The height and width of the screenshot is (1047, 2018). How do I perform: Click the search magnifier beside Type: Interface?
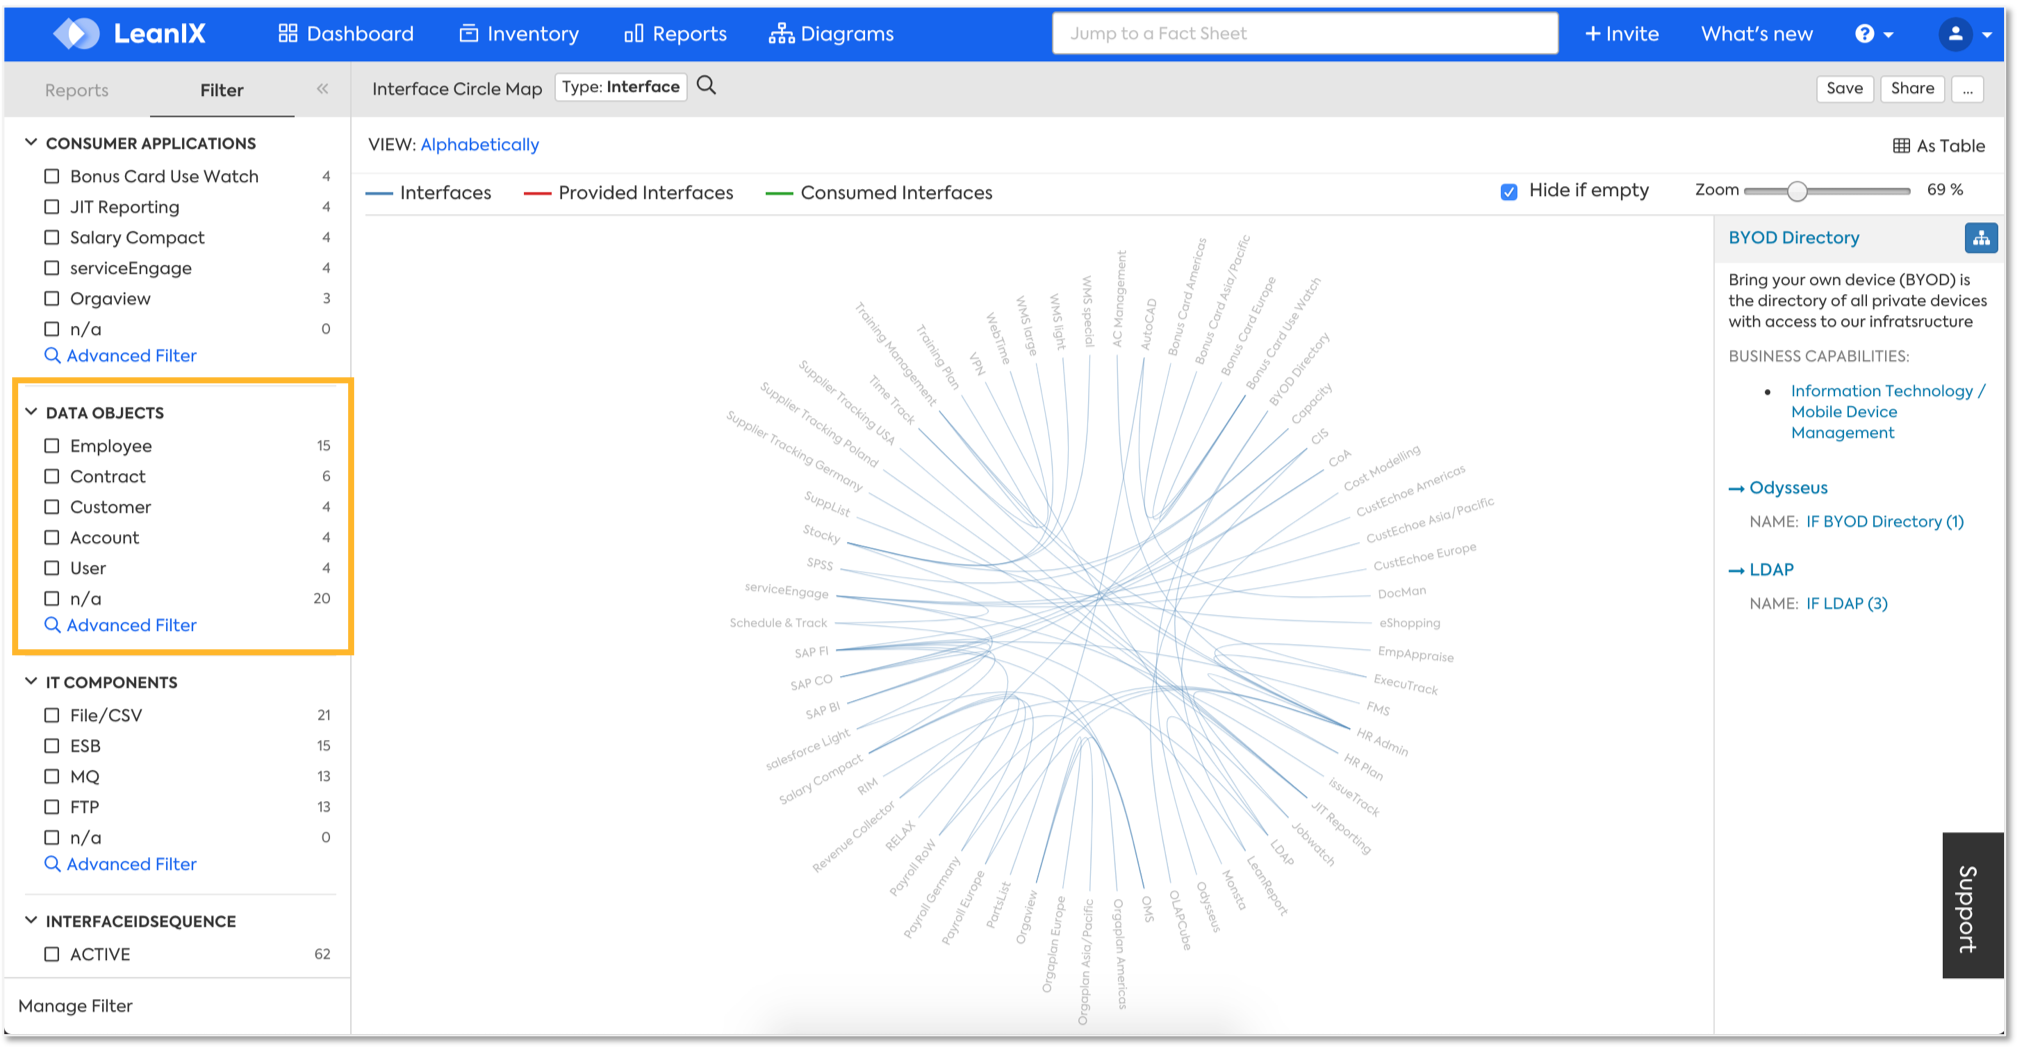pos(707,86)
